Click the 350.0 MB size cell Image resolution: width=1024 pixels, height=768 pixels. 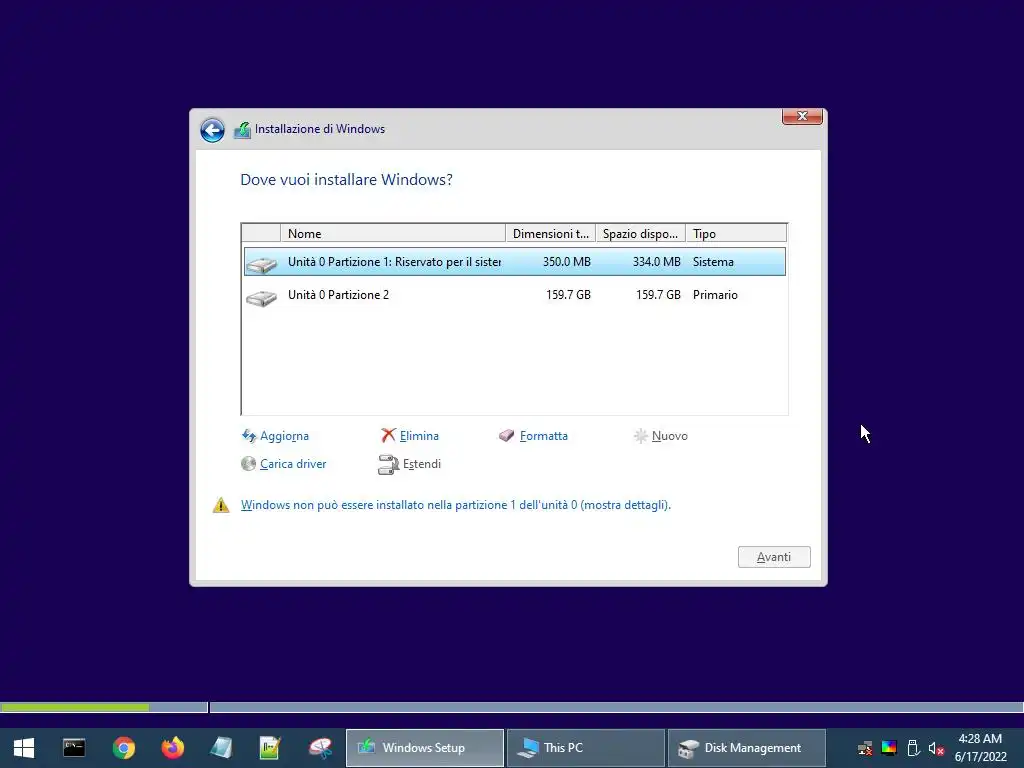[566, 262]
